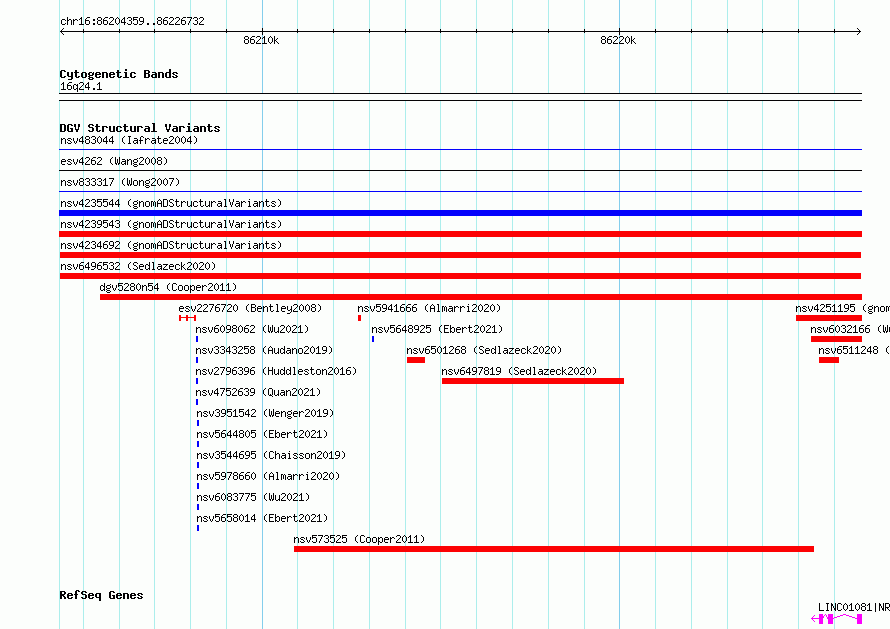
Task: Select esv2276720 (Bentley2008) label
Action: coord(250,308)
